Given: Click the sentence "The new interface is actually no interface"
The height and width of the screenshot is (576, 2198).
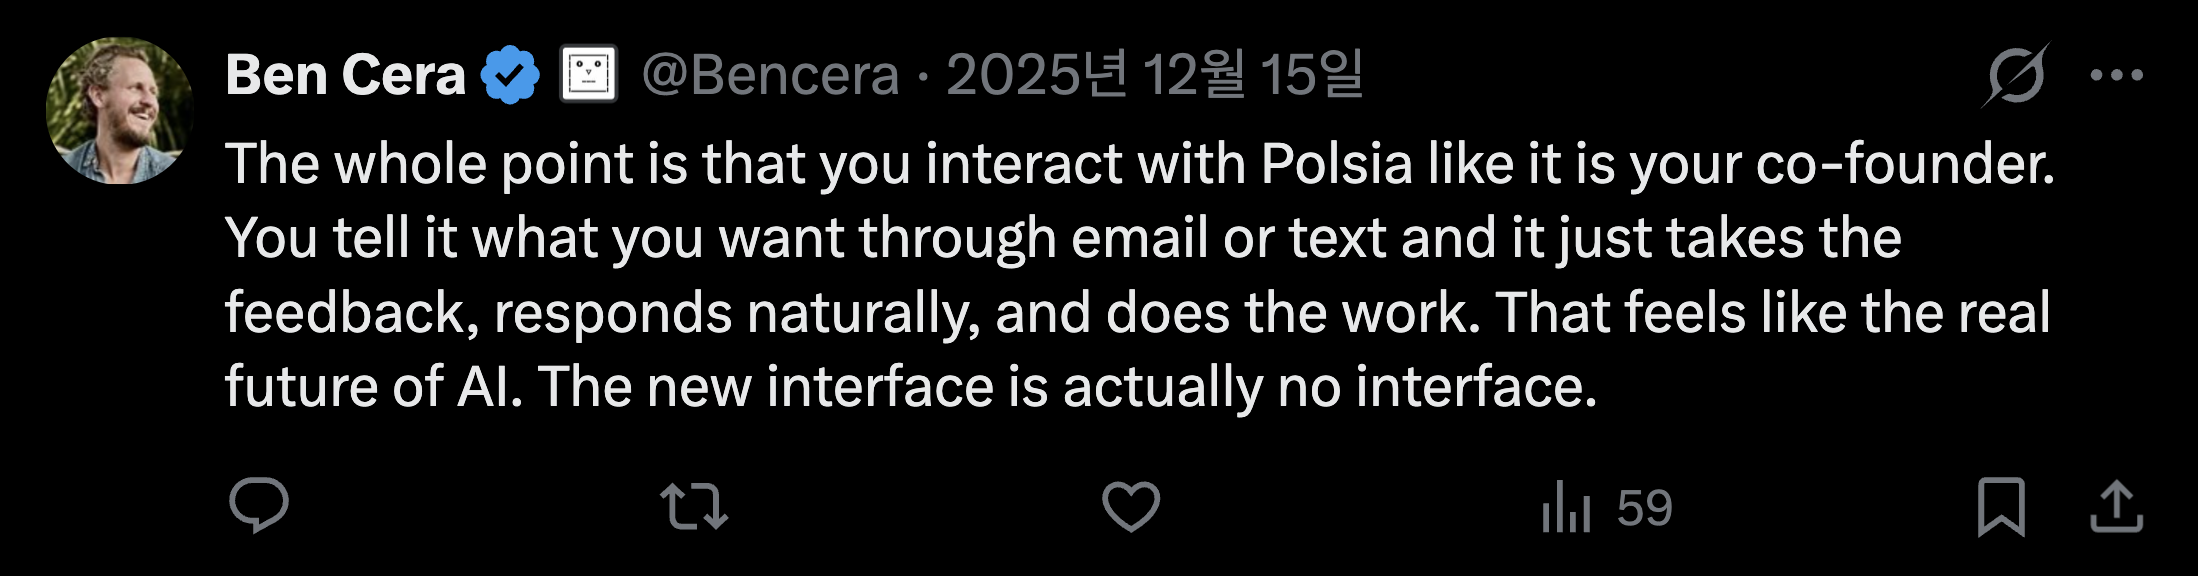Looking at the screenshot, I should [x=1066, y=387].
